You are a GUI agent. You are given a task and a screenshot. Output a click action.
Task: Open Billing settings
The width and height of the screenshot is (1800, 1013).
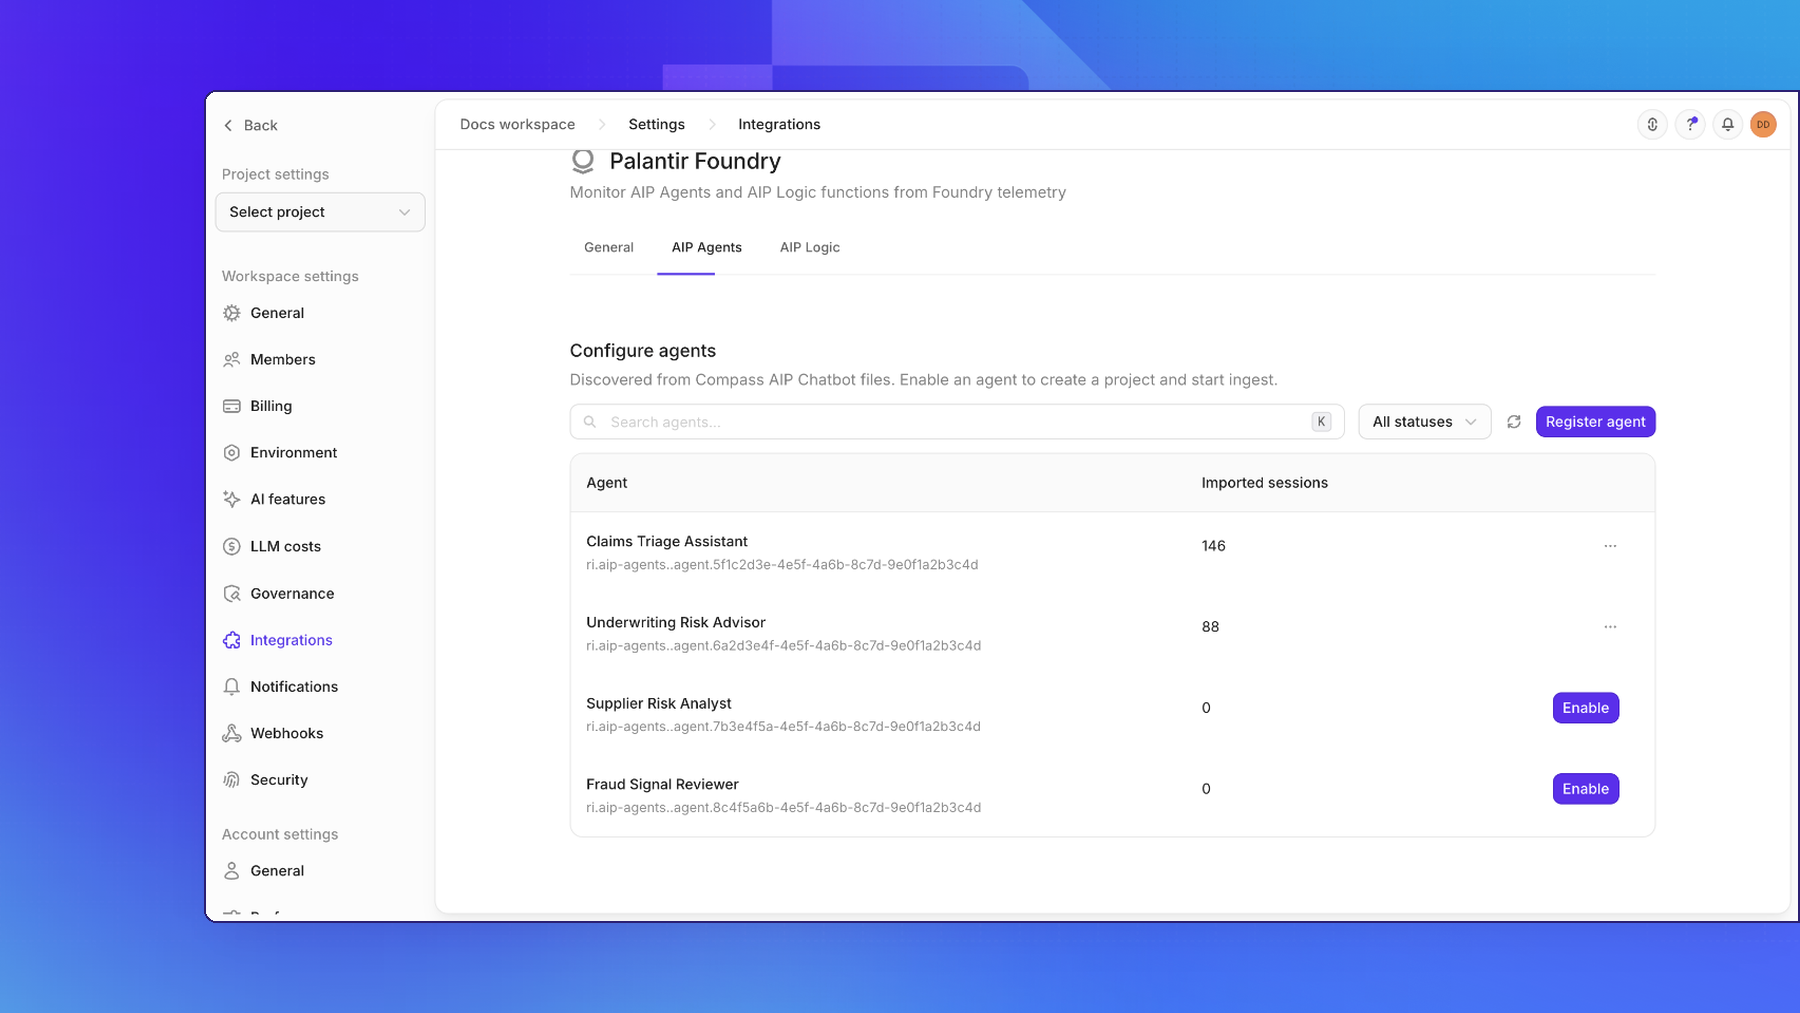[271, 406]
